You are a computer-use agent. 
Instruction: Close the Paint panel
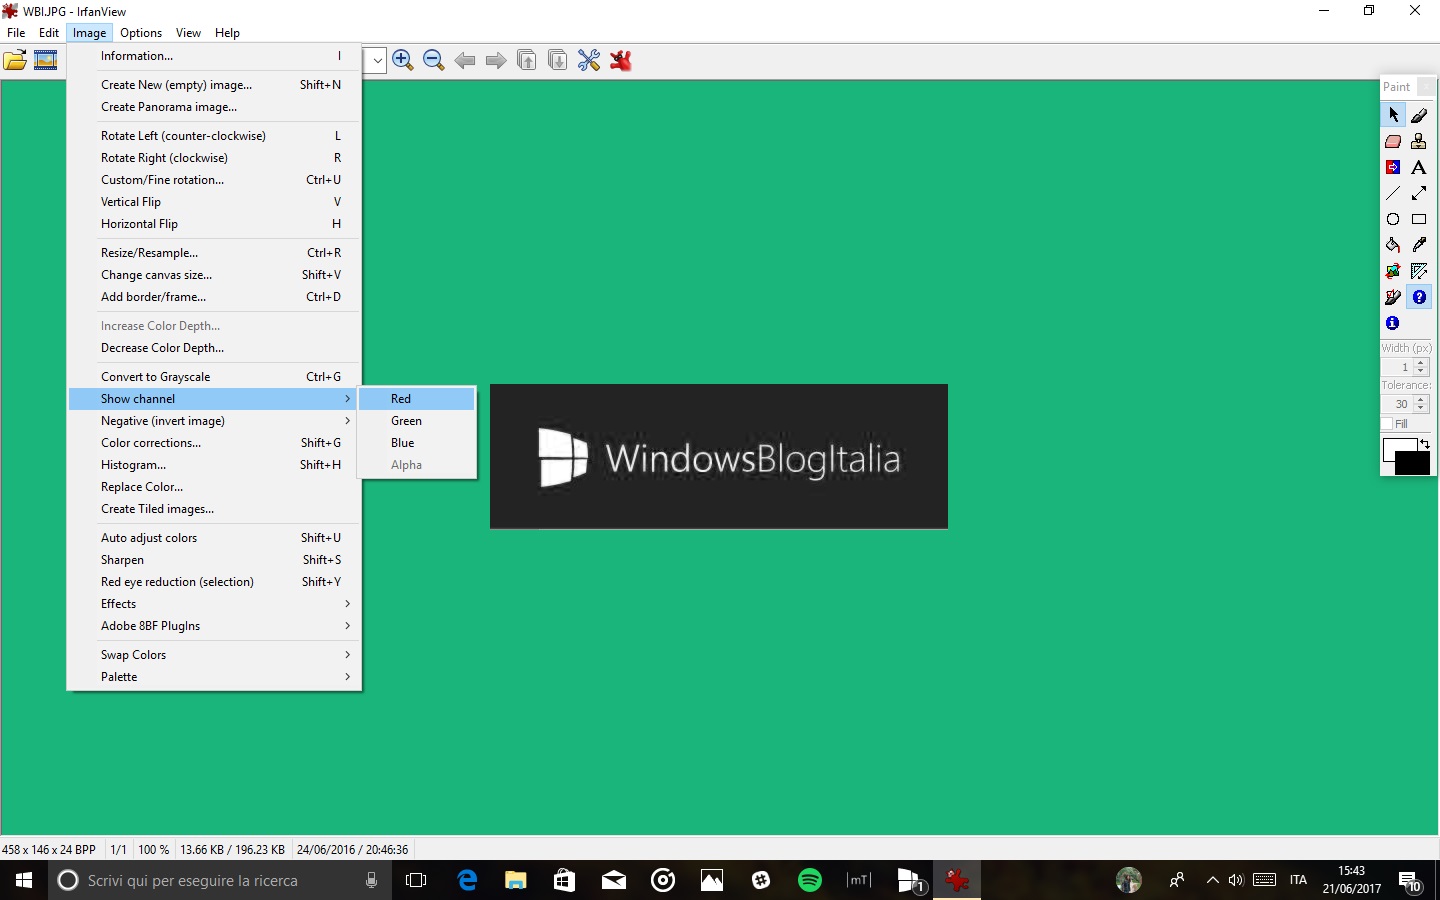click(1426, 87)
